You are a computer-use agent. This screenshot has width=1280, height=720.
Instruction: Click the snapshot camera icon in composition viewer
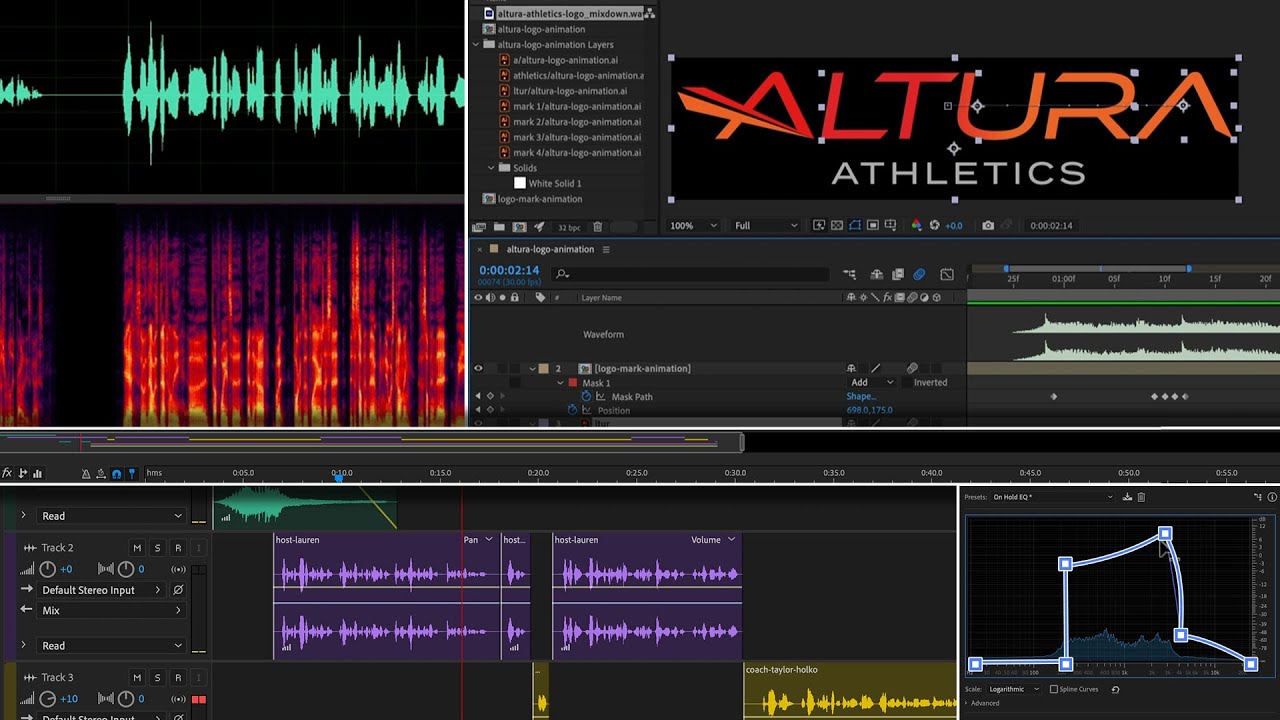pos(988,226)
